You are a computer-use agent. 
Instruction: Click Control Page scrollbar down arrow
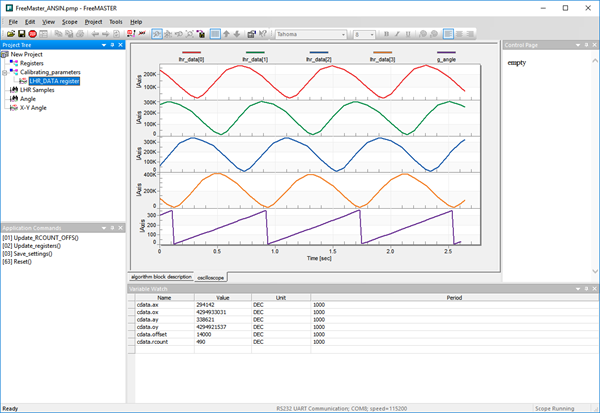pos(595,271)
